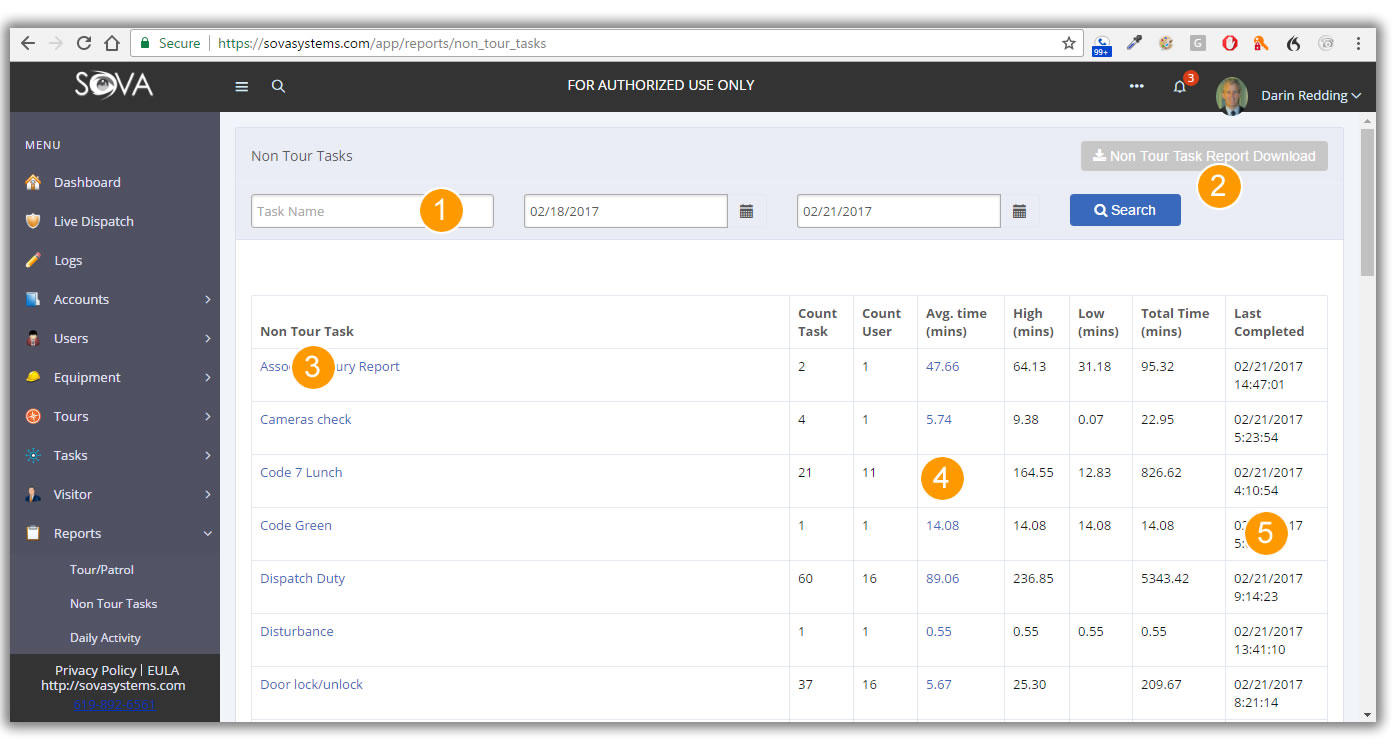Click average time 5.74 for Cameras check
The width and height of the screenshot is (1400, 750).
coord(939,419)
